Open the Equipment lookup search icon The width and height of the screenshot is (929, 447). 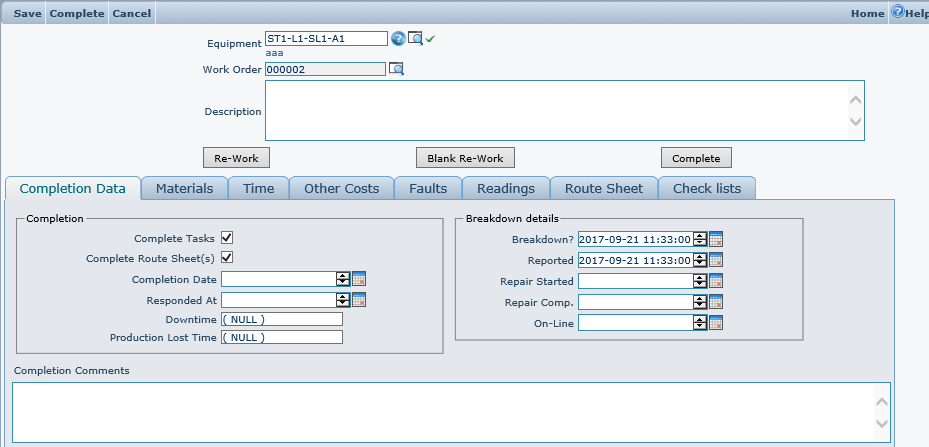point(415,39)
